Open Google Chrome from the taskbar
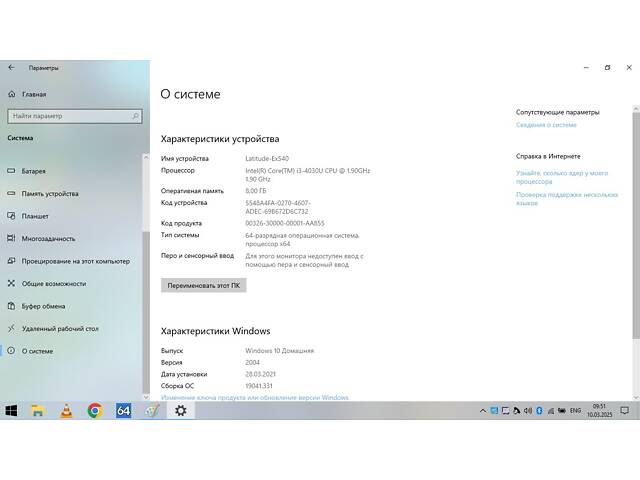 (95, 411)
